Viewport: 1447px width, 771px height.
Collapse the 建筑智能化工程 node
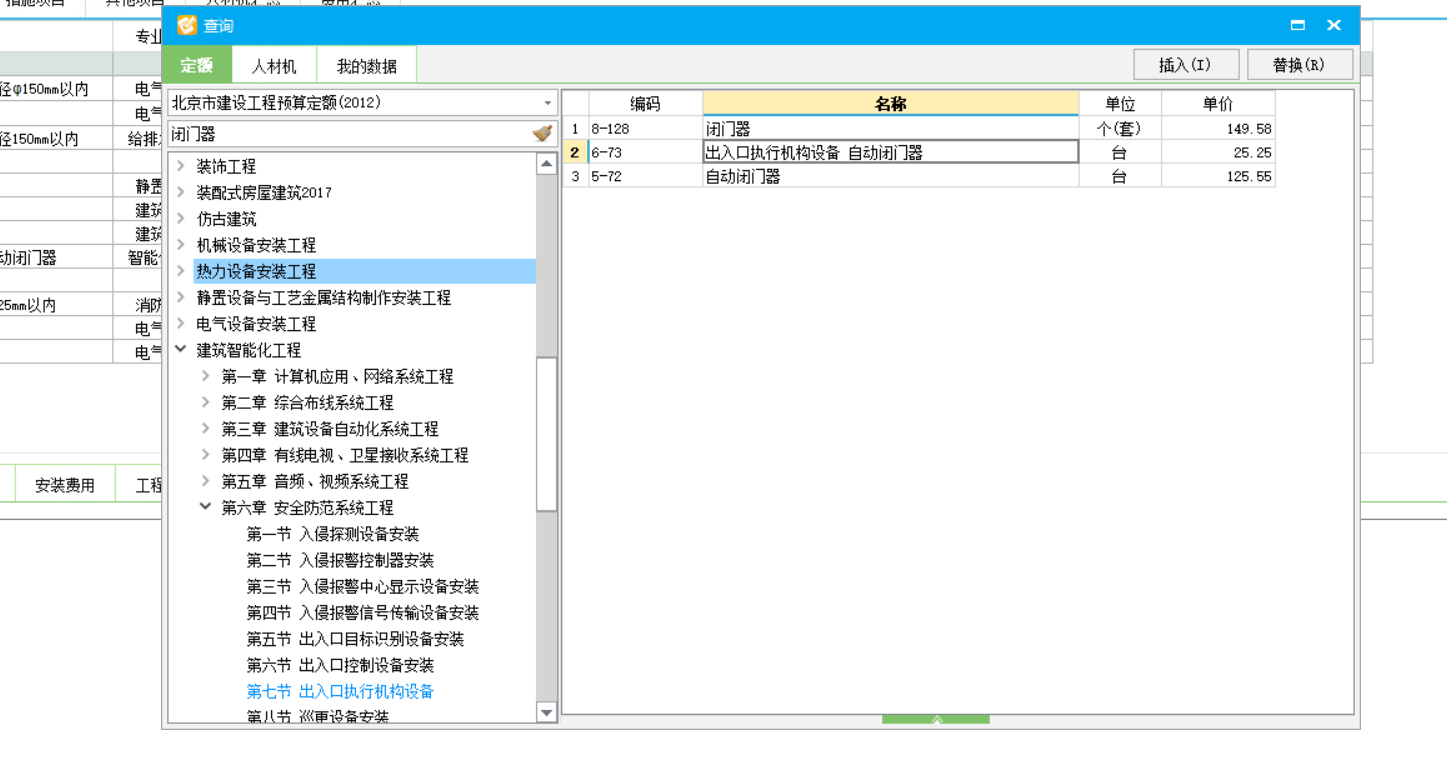pos(181,350)
